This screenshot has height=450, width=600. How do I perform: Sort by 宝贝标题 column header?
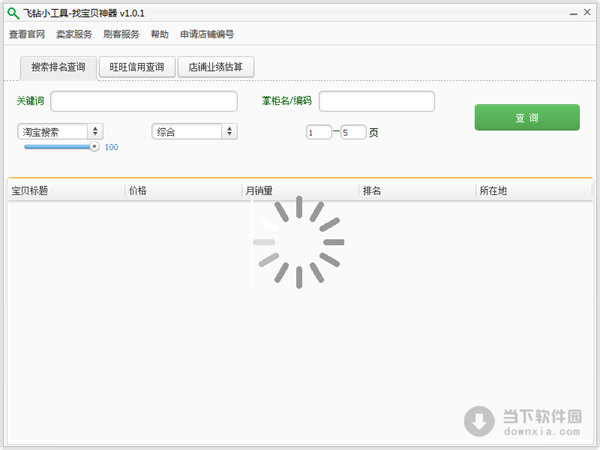click(67, 191)
